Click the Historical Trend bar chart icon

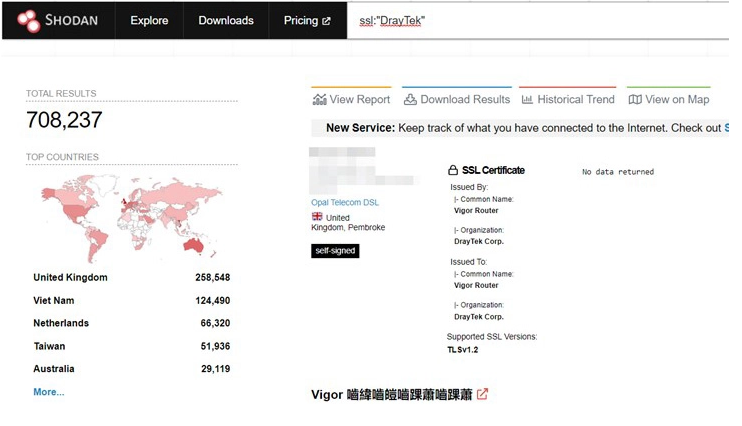coord(527,99)
